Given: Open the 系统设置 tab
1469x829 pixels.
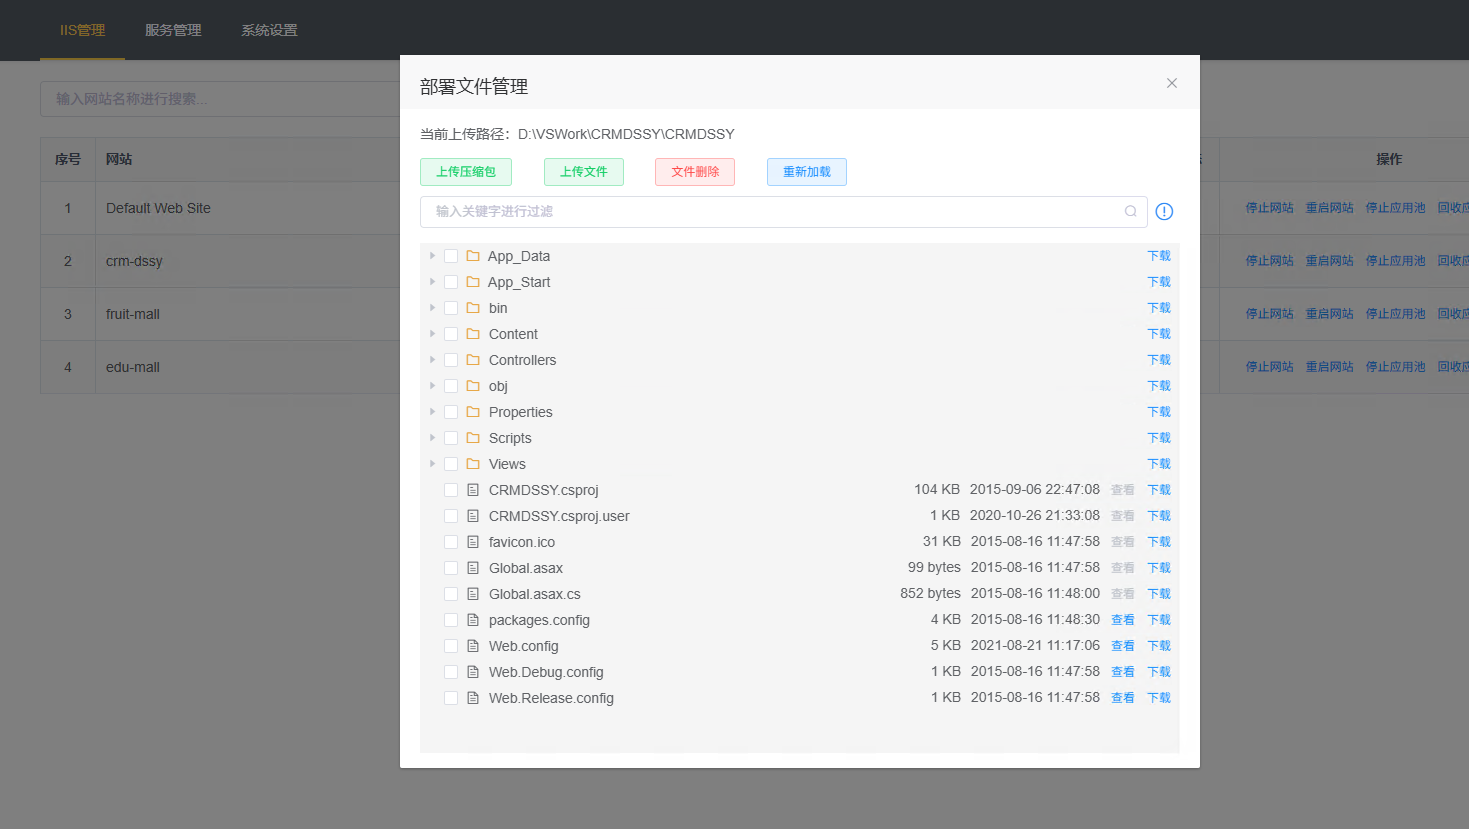Looking at the screenshot, I should [x=269, y=30].
